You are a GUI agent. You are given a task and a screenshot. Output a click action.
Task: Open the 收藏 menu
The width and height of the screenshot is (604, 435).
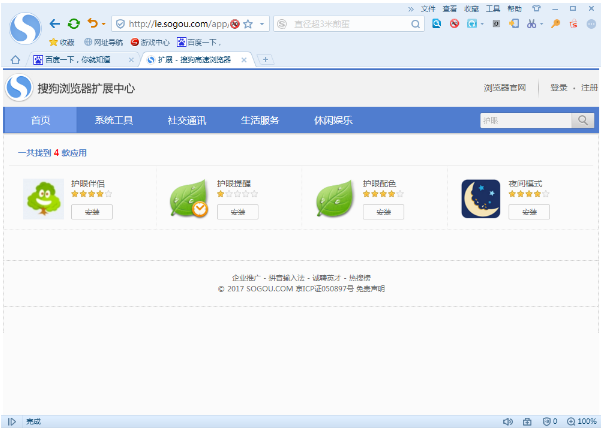pos(471,8)
